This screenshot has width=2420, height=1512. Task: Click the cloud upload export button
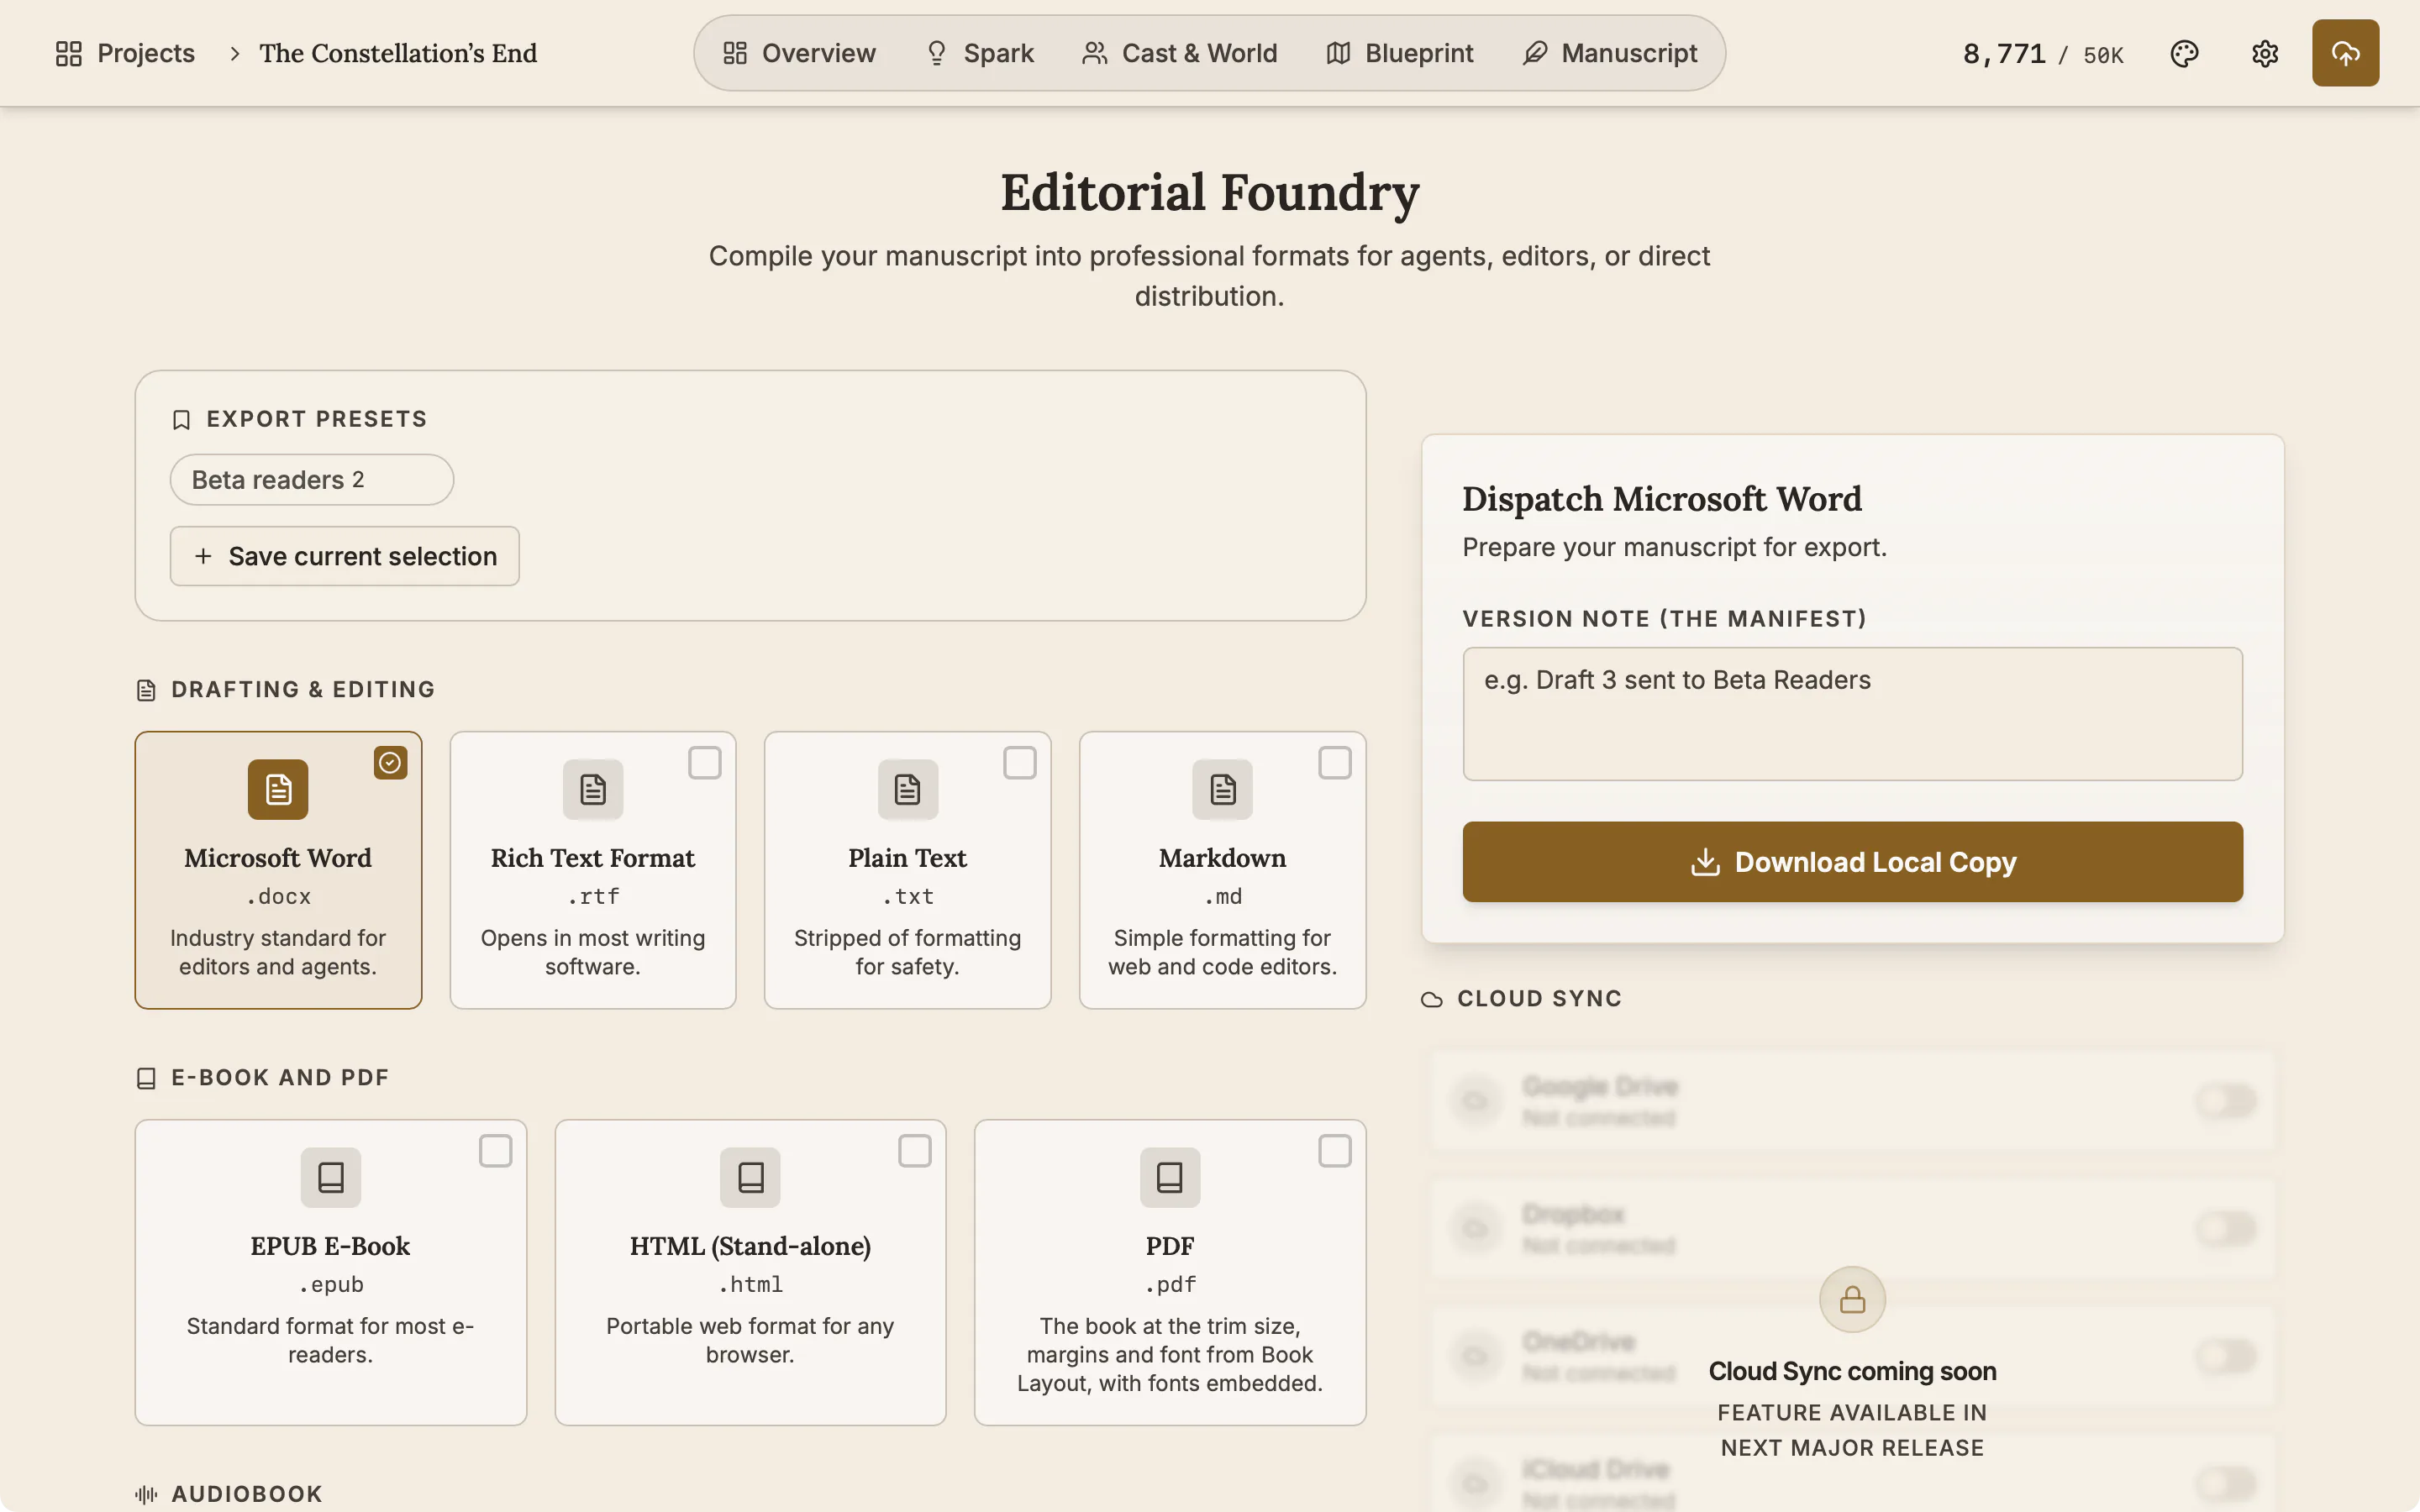point(2345,53)
